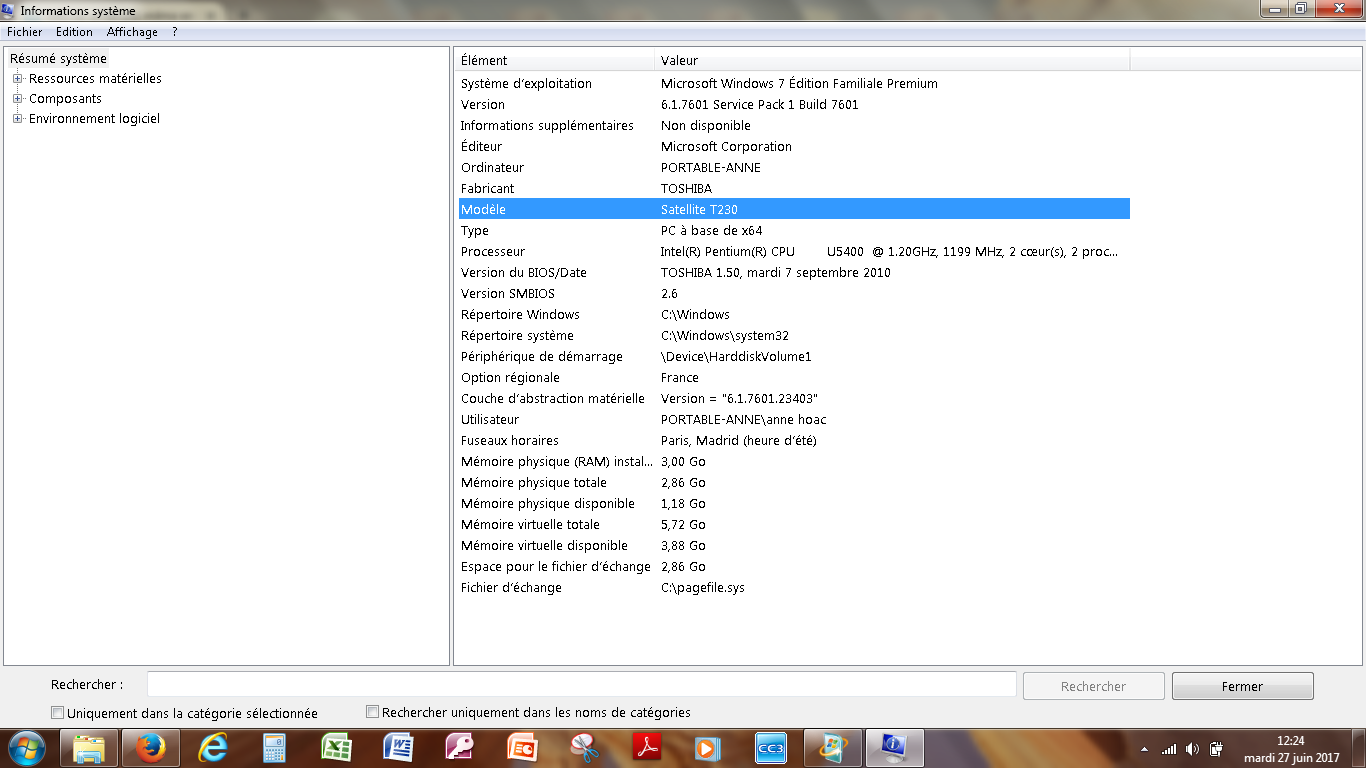This screenshot has width=1366, height=768.
Task: Open the Calculator taskbar icon
Action: (274, 747)
